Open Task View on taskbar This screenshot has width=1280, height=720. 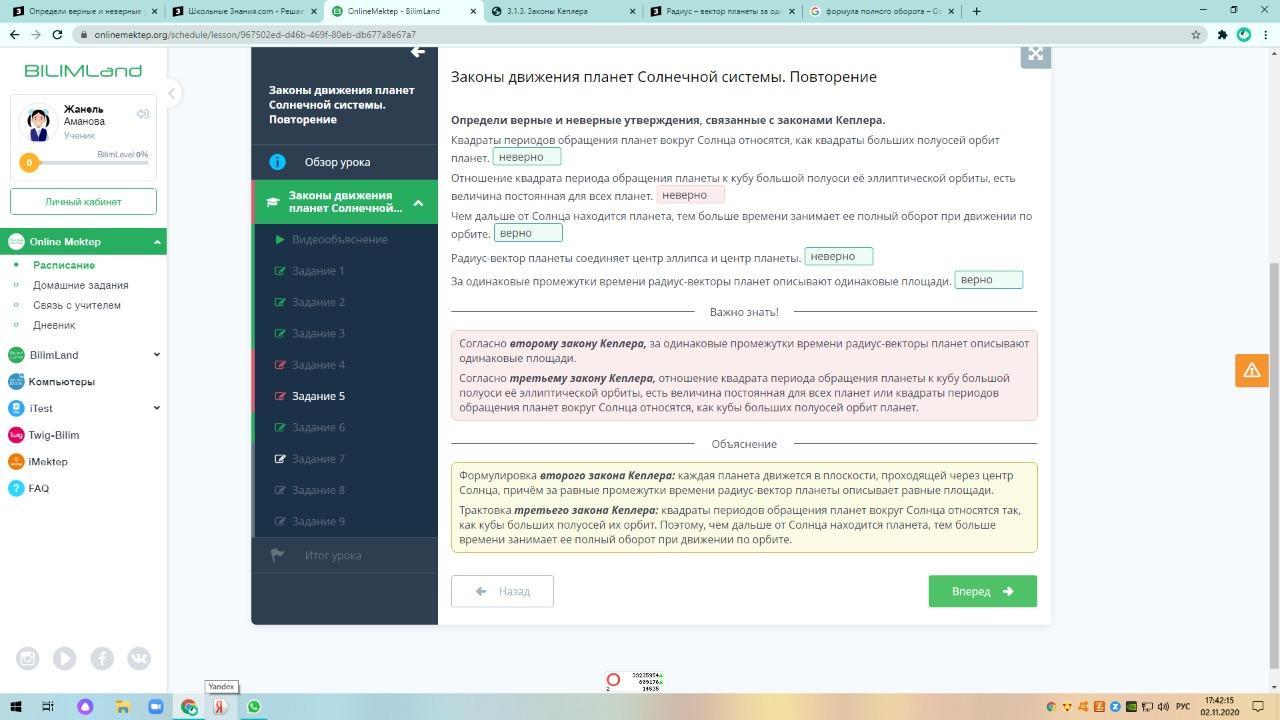[47, 707]
